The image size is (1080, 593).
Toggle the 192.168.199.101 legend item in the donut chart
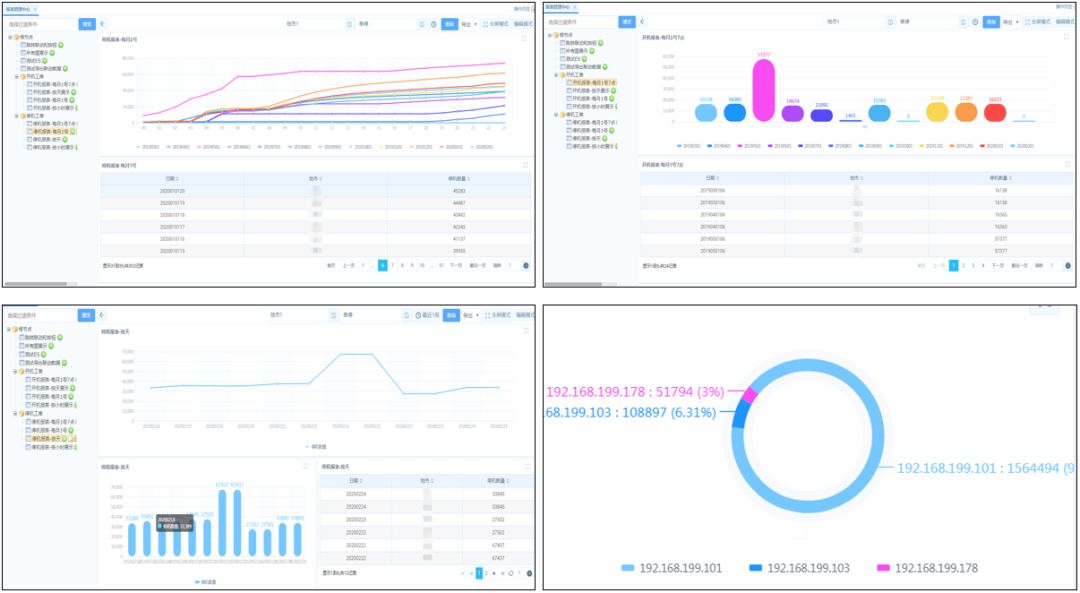coord(672,568)
